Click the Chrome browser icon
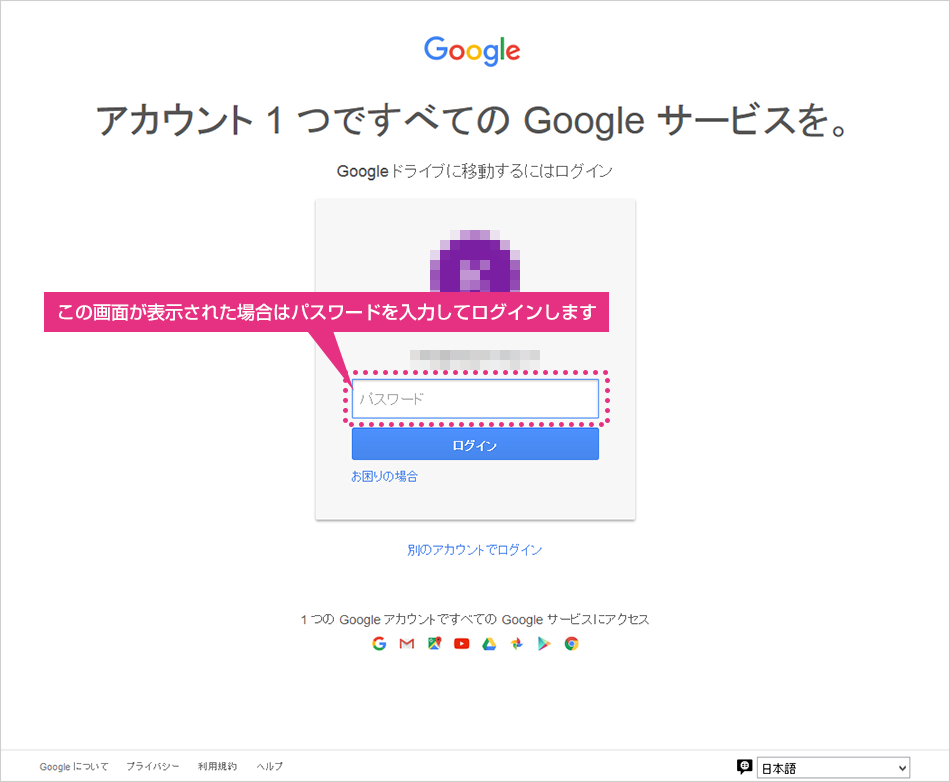The width and height of the screenshot is (950, 782). tap(571, 644)
